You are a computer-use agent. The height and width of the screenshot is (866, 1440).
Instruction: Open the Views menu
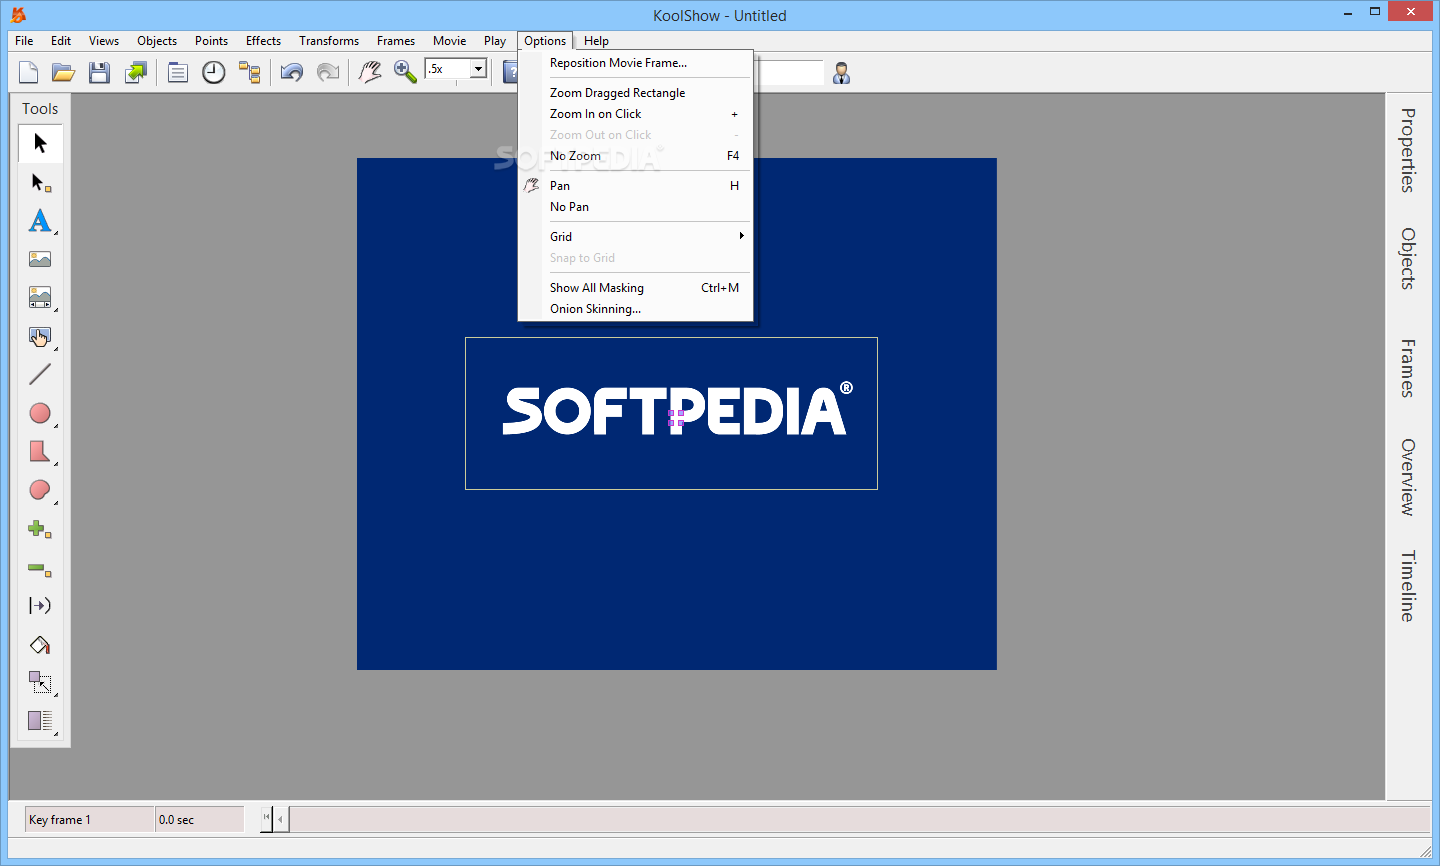click(x=104, y=41)
